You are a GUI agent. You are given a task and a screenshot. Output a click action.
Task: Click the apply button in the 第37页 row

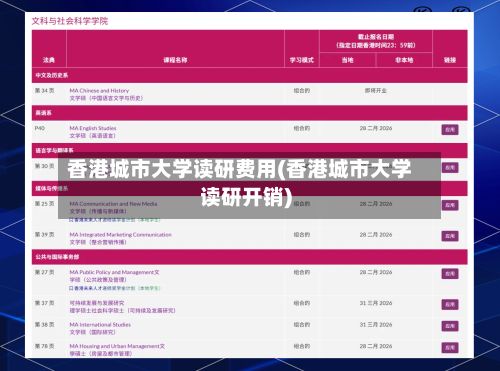click(x=450, y=304)
